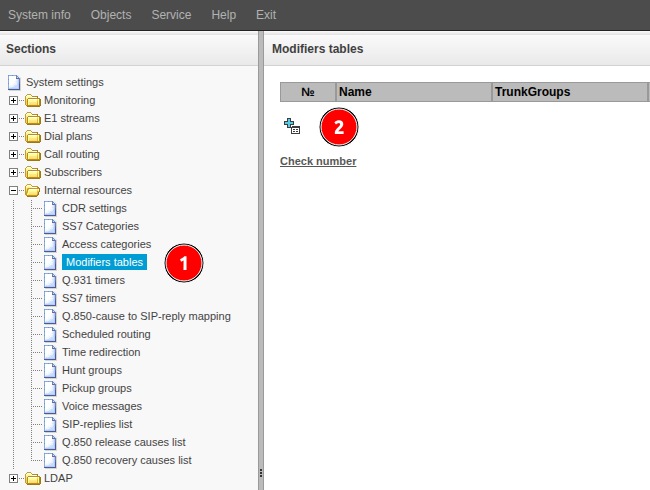Open the Objects menu
Screen dimensions: 650x490
click(x=111, y=15)
